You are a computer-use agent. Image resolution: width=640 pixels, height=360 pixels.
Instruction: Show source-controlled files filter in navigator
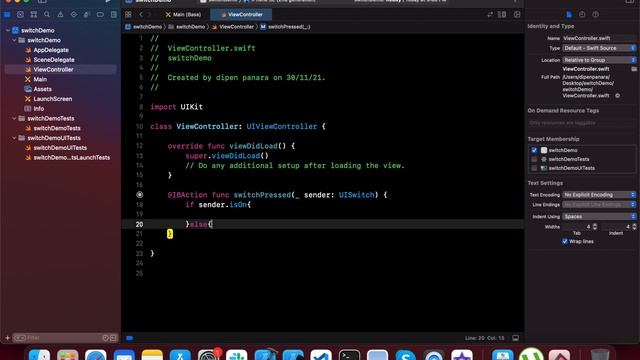113,338
